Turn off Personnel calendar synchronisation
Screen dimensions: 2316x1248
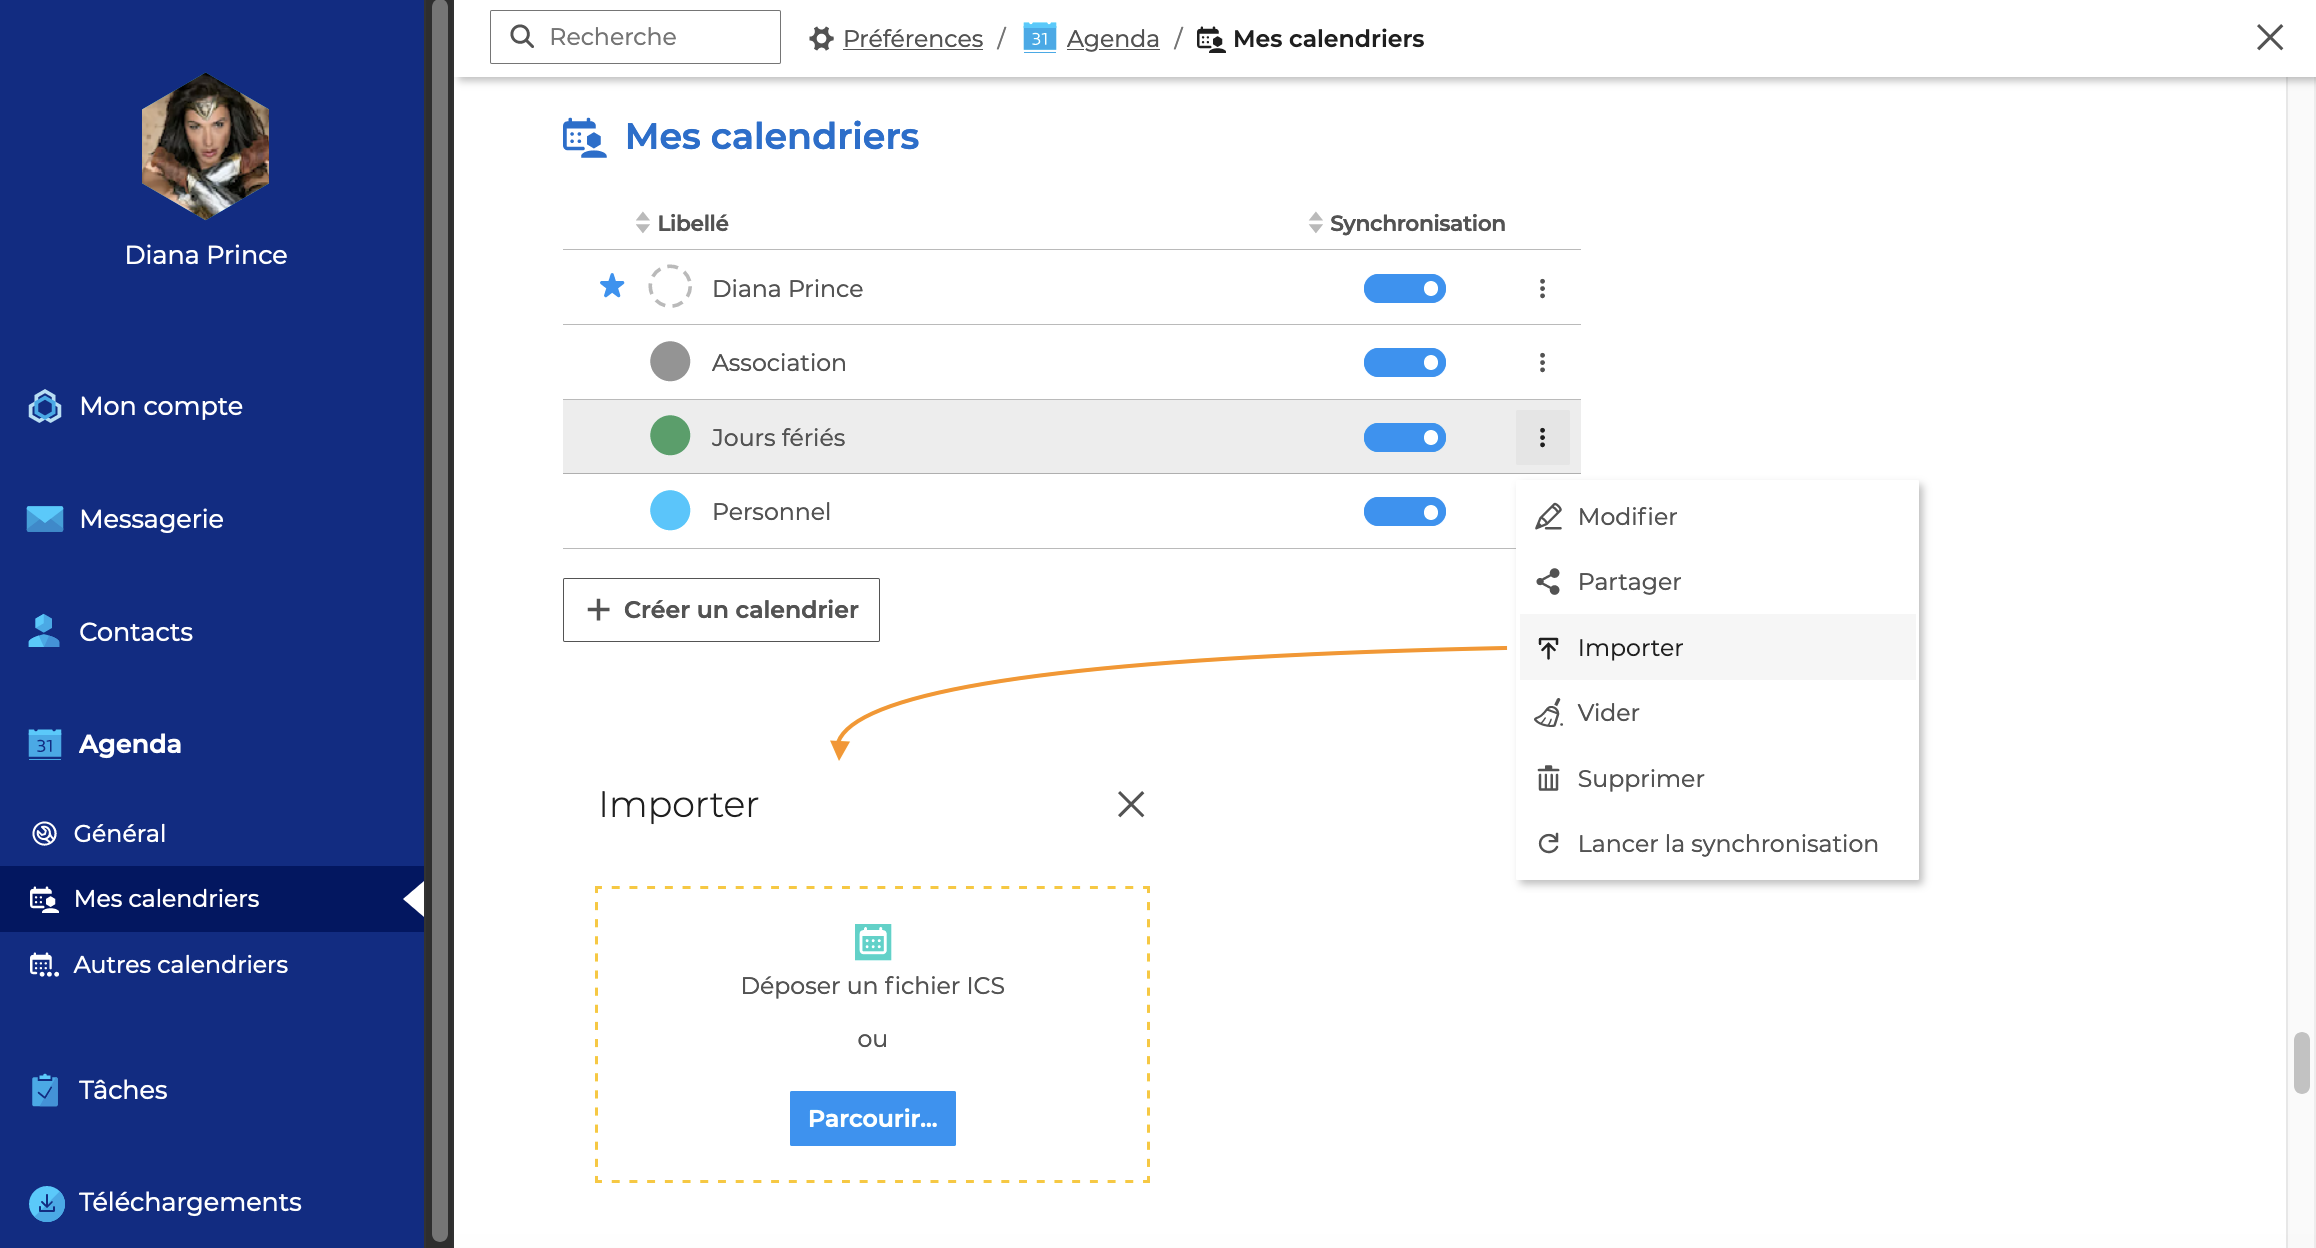(1404, 512)
